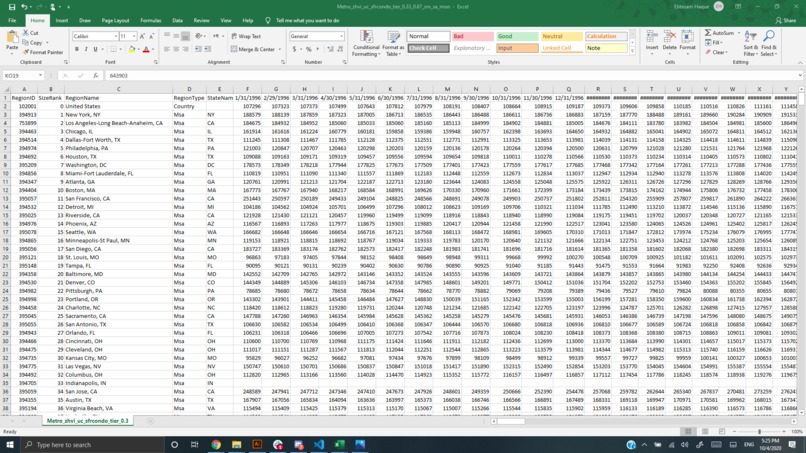Click the Undo arrow in Quick Access Toolbar
The width and height of the screenshot is (806, 453).
click(x=24, y=7)
